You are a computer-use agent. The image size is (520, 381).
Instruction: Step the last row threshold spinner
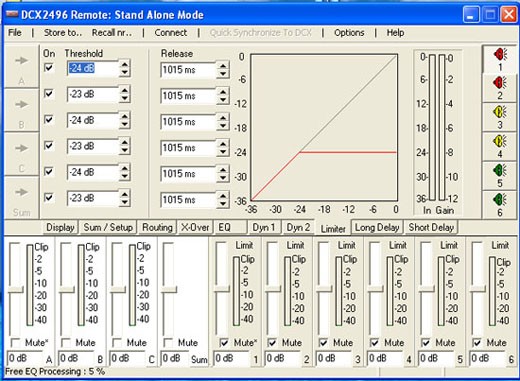tap(124, 198)
